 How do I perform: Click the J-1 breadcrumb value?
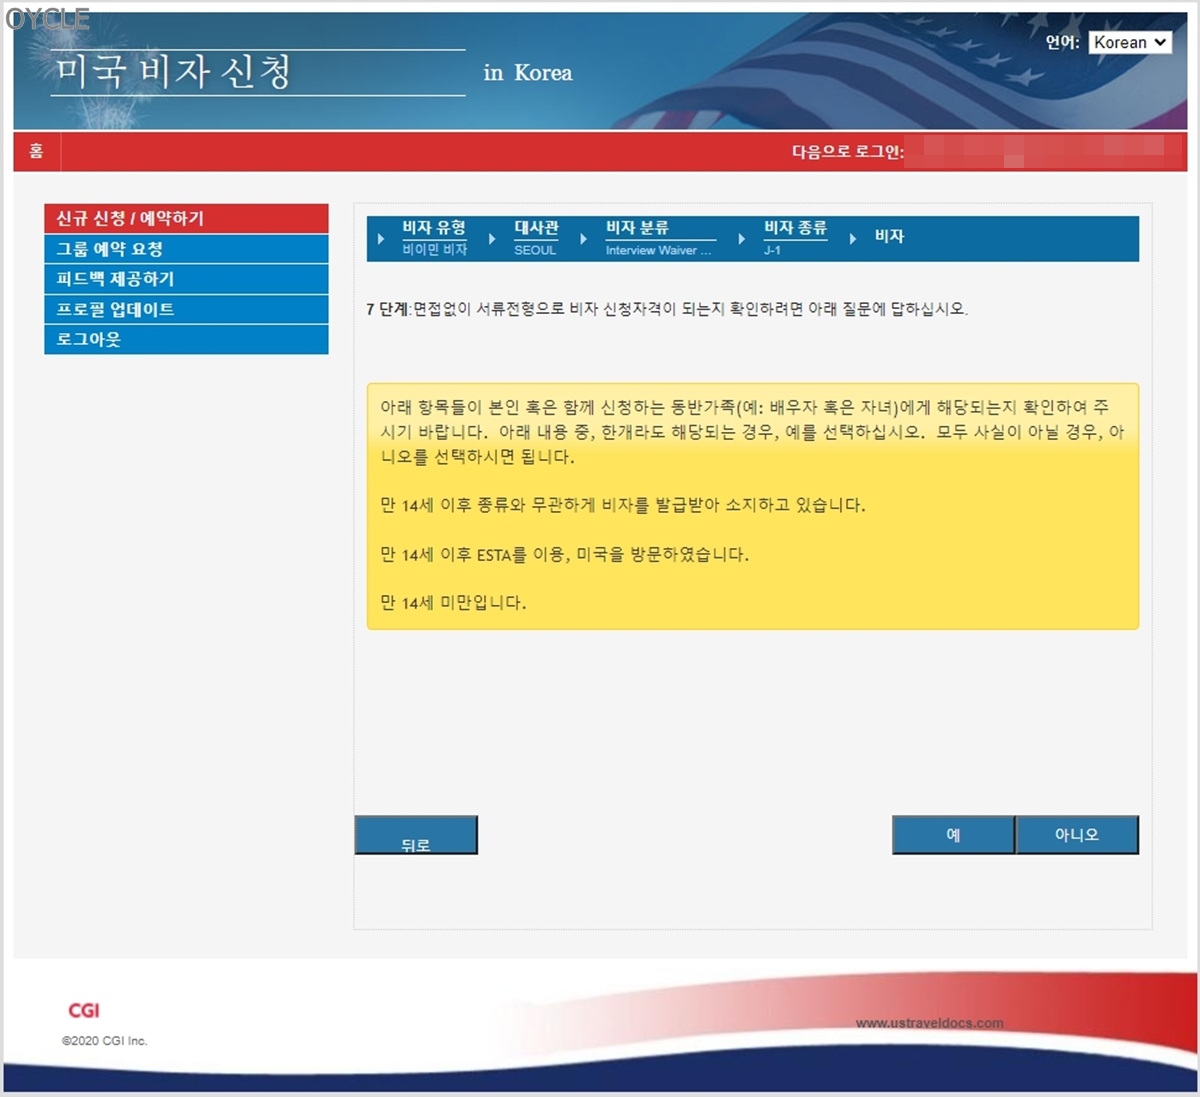(772, 250)
